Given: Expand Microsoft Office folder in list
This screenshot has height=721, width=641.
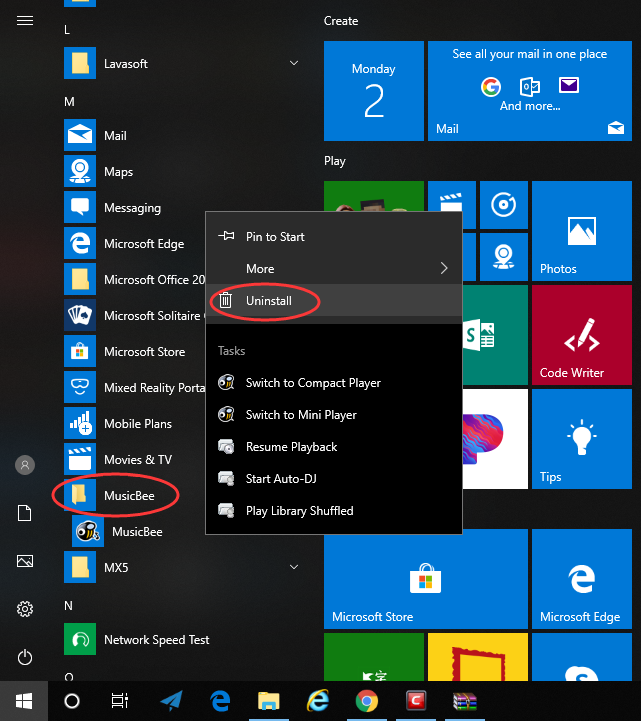Looking at the screenshot, I should 134,279.
